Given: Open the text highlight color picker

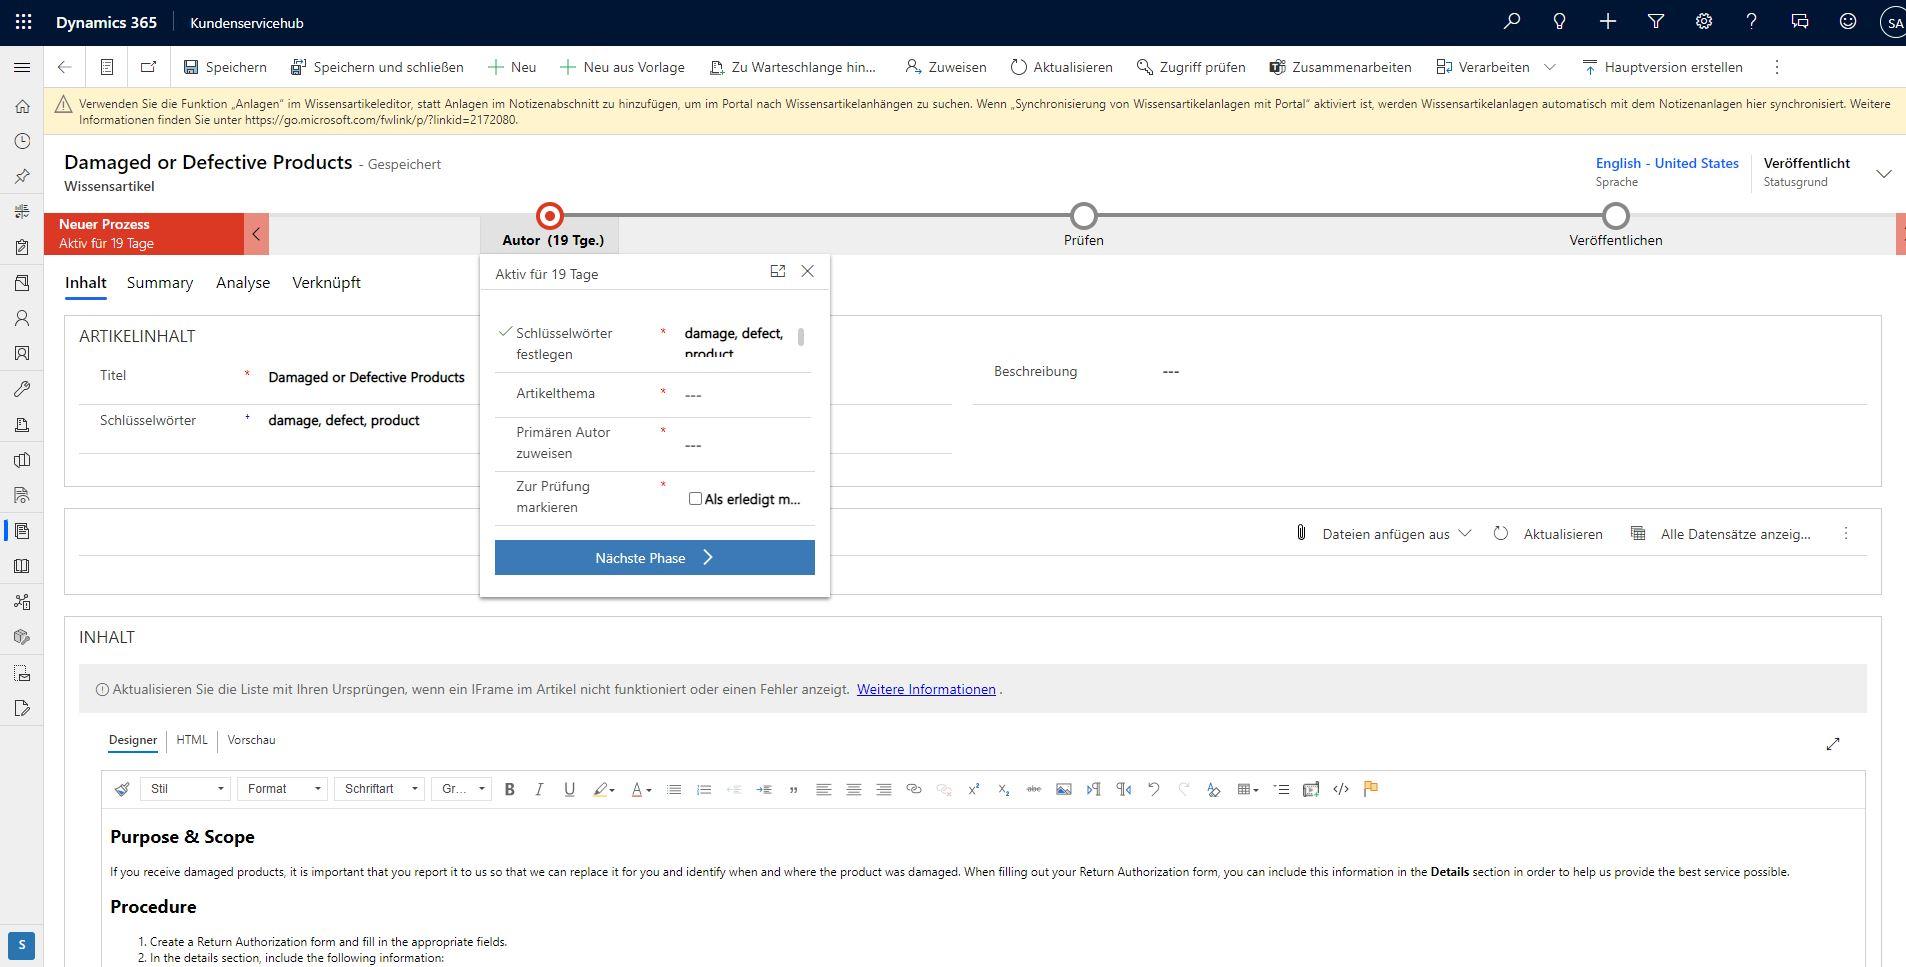Looking at the screenshot, I should [604, 789].
